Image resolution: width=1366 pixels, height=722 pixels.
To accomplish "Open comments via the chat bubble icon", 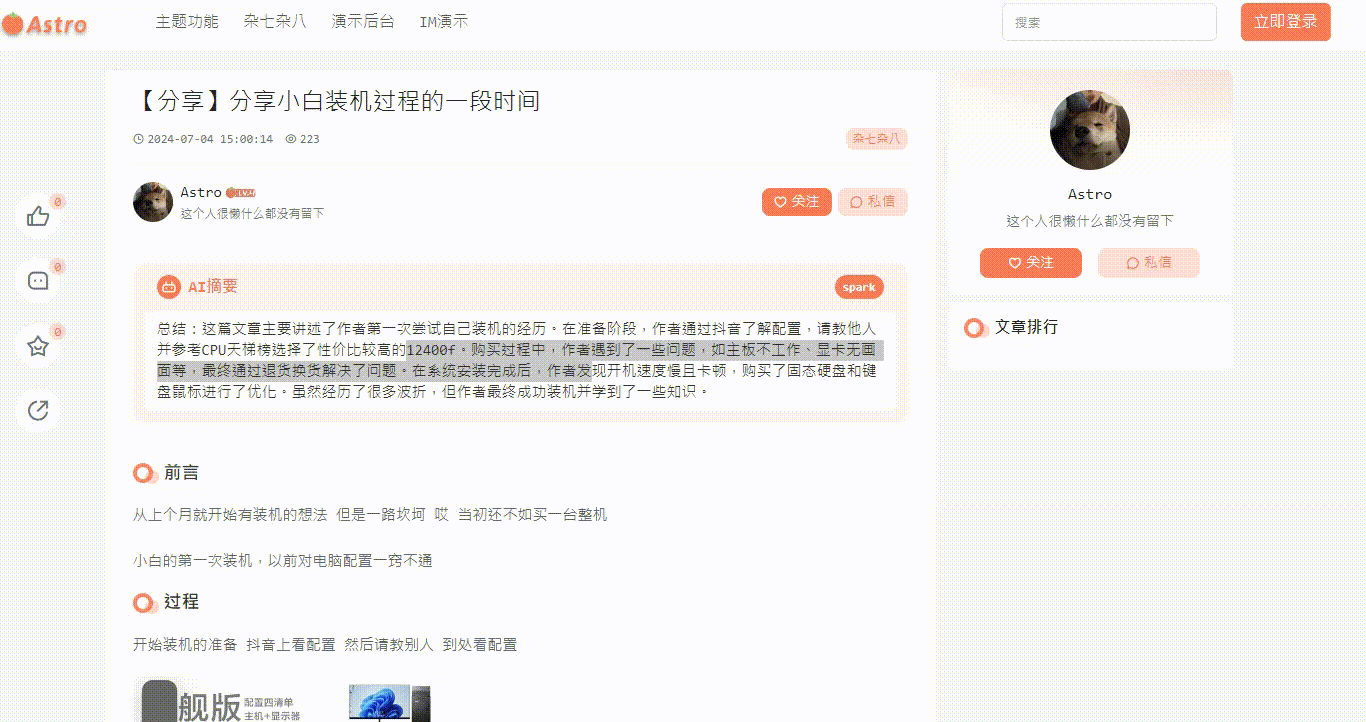I will (38, 281).
